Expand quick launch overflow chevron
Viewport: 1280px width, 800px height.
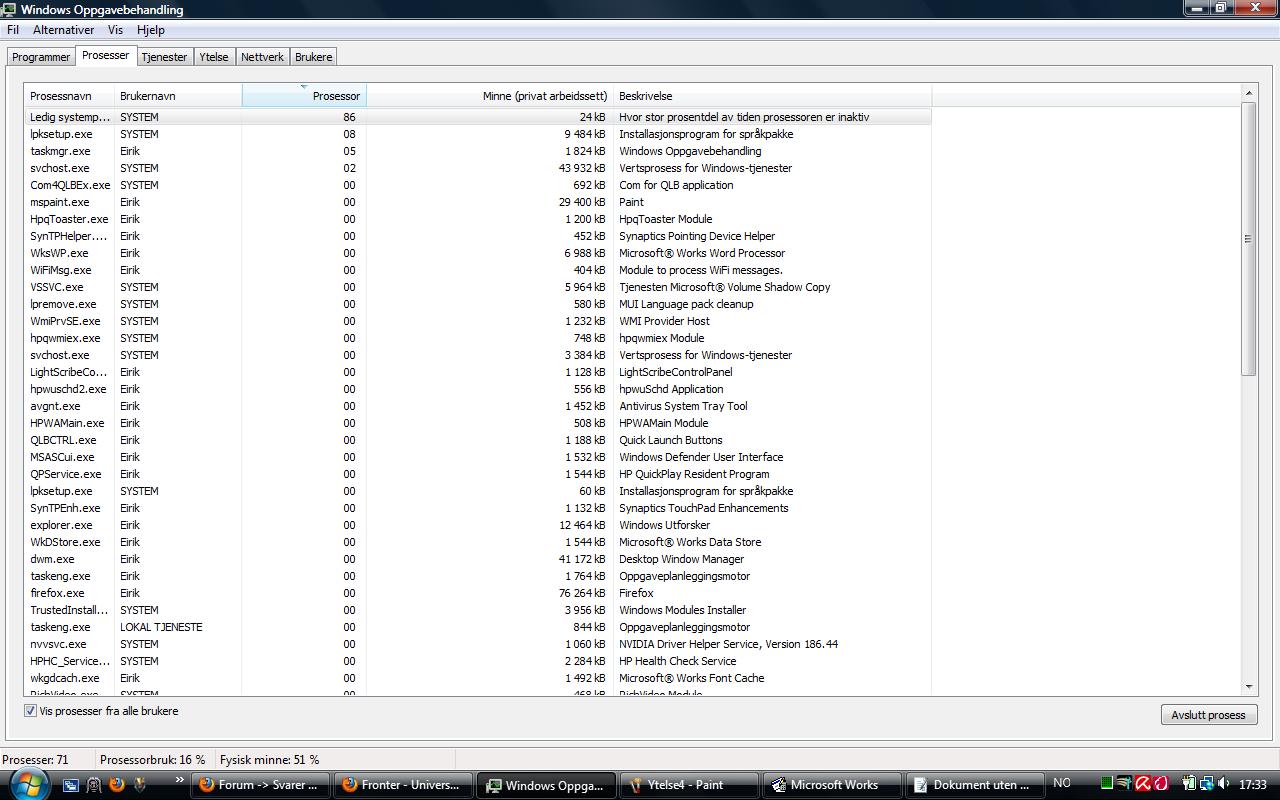(179, 780)
